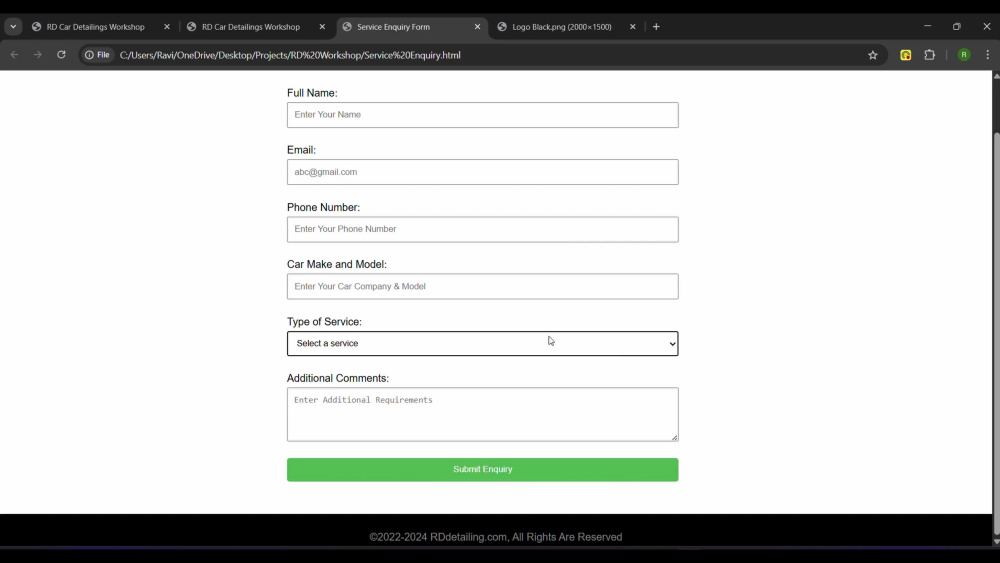The image size is (1000, 563).
Task: Open the tab search dropdown arrow
Action: click(13, 27)
